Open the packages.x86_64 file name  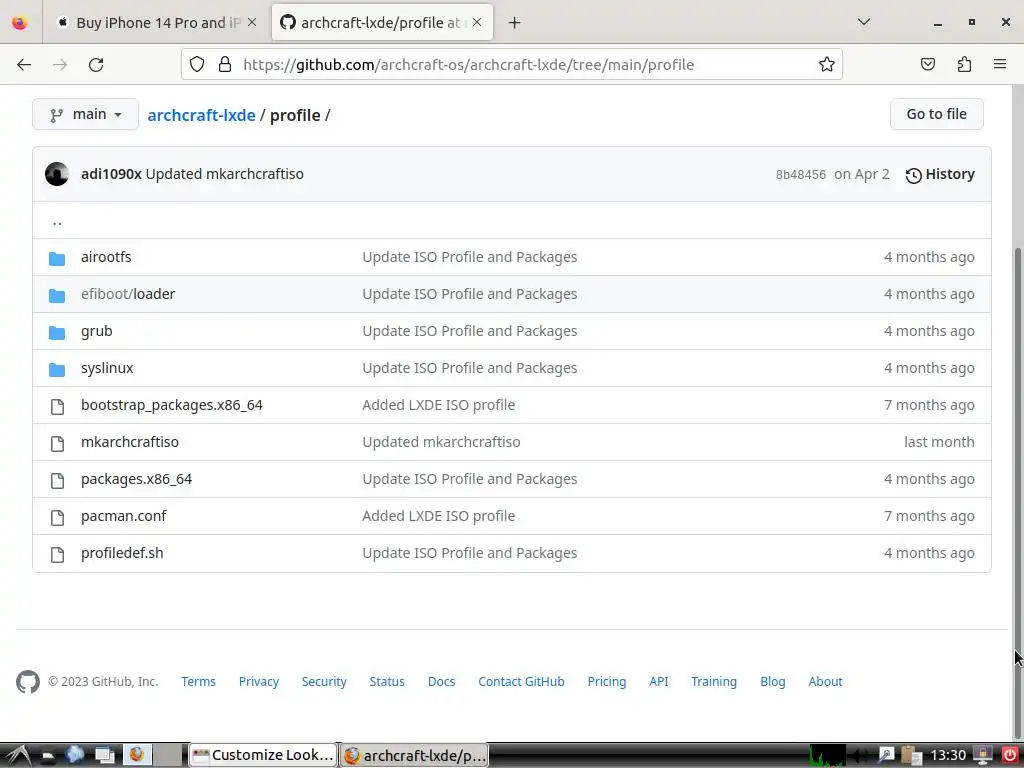pos(136,479)
